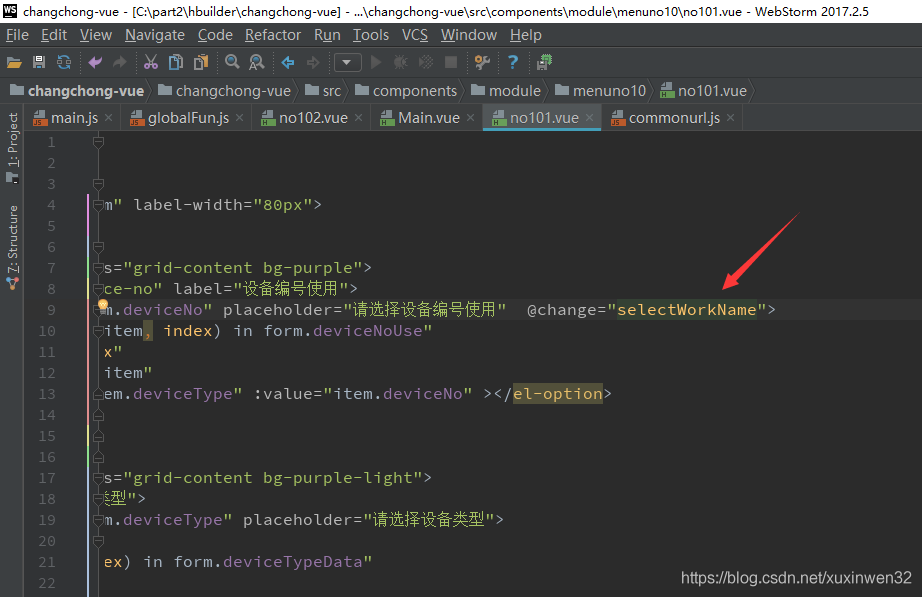Screen dimensions: 922x597
Task: Close the globalFun.js tab
Action: pyautogui.click(x=240, y=118)
